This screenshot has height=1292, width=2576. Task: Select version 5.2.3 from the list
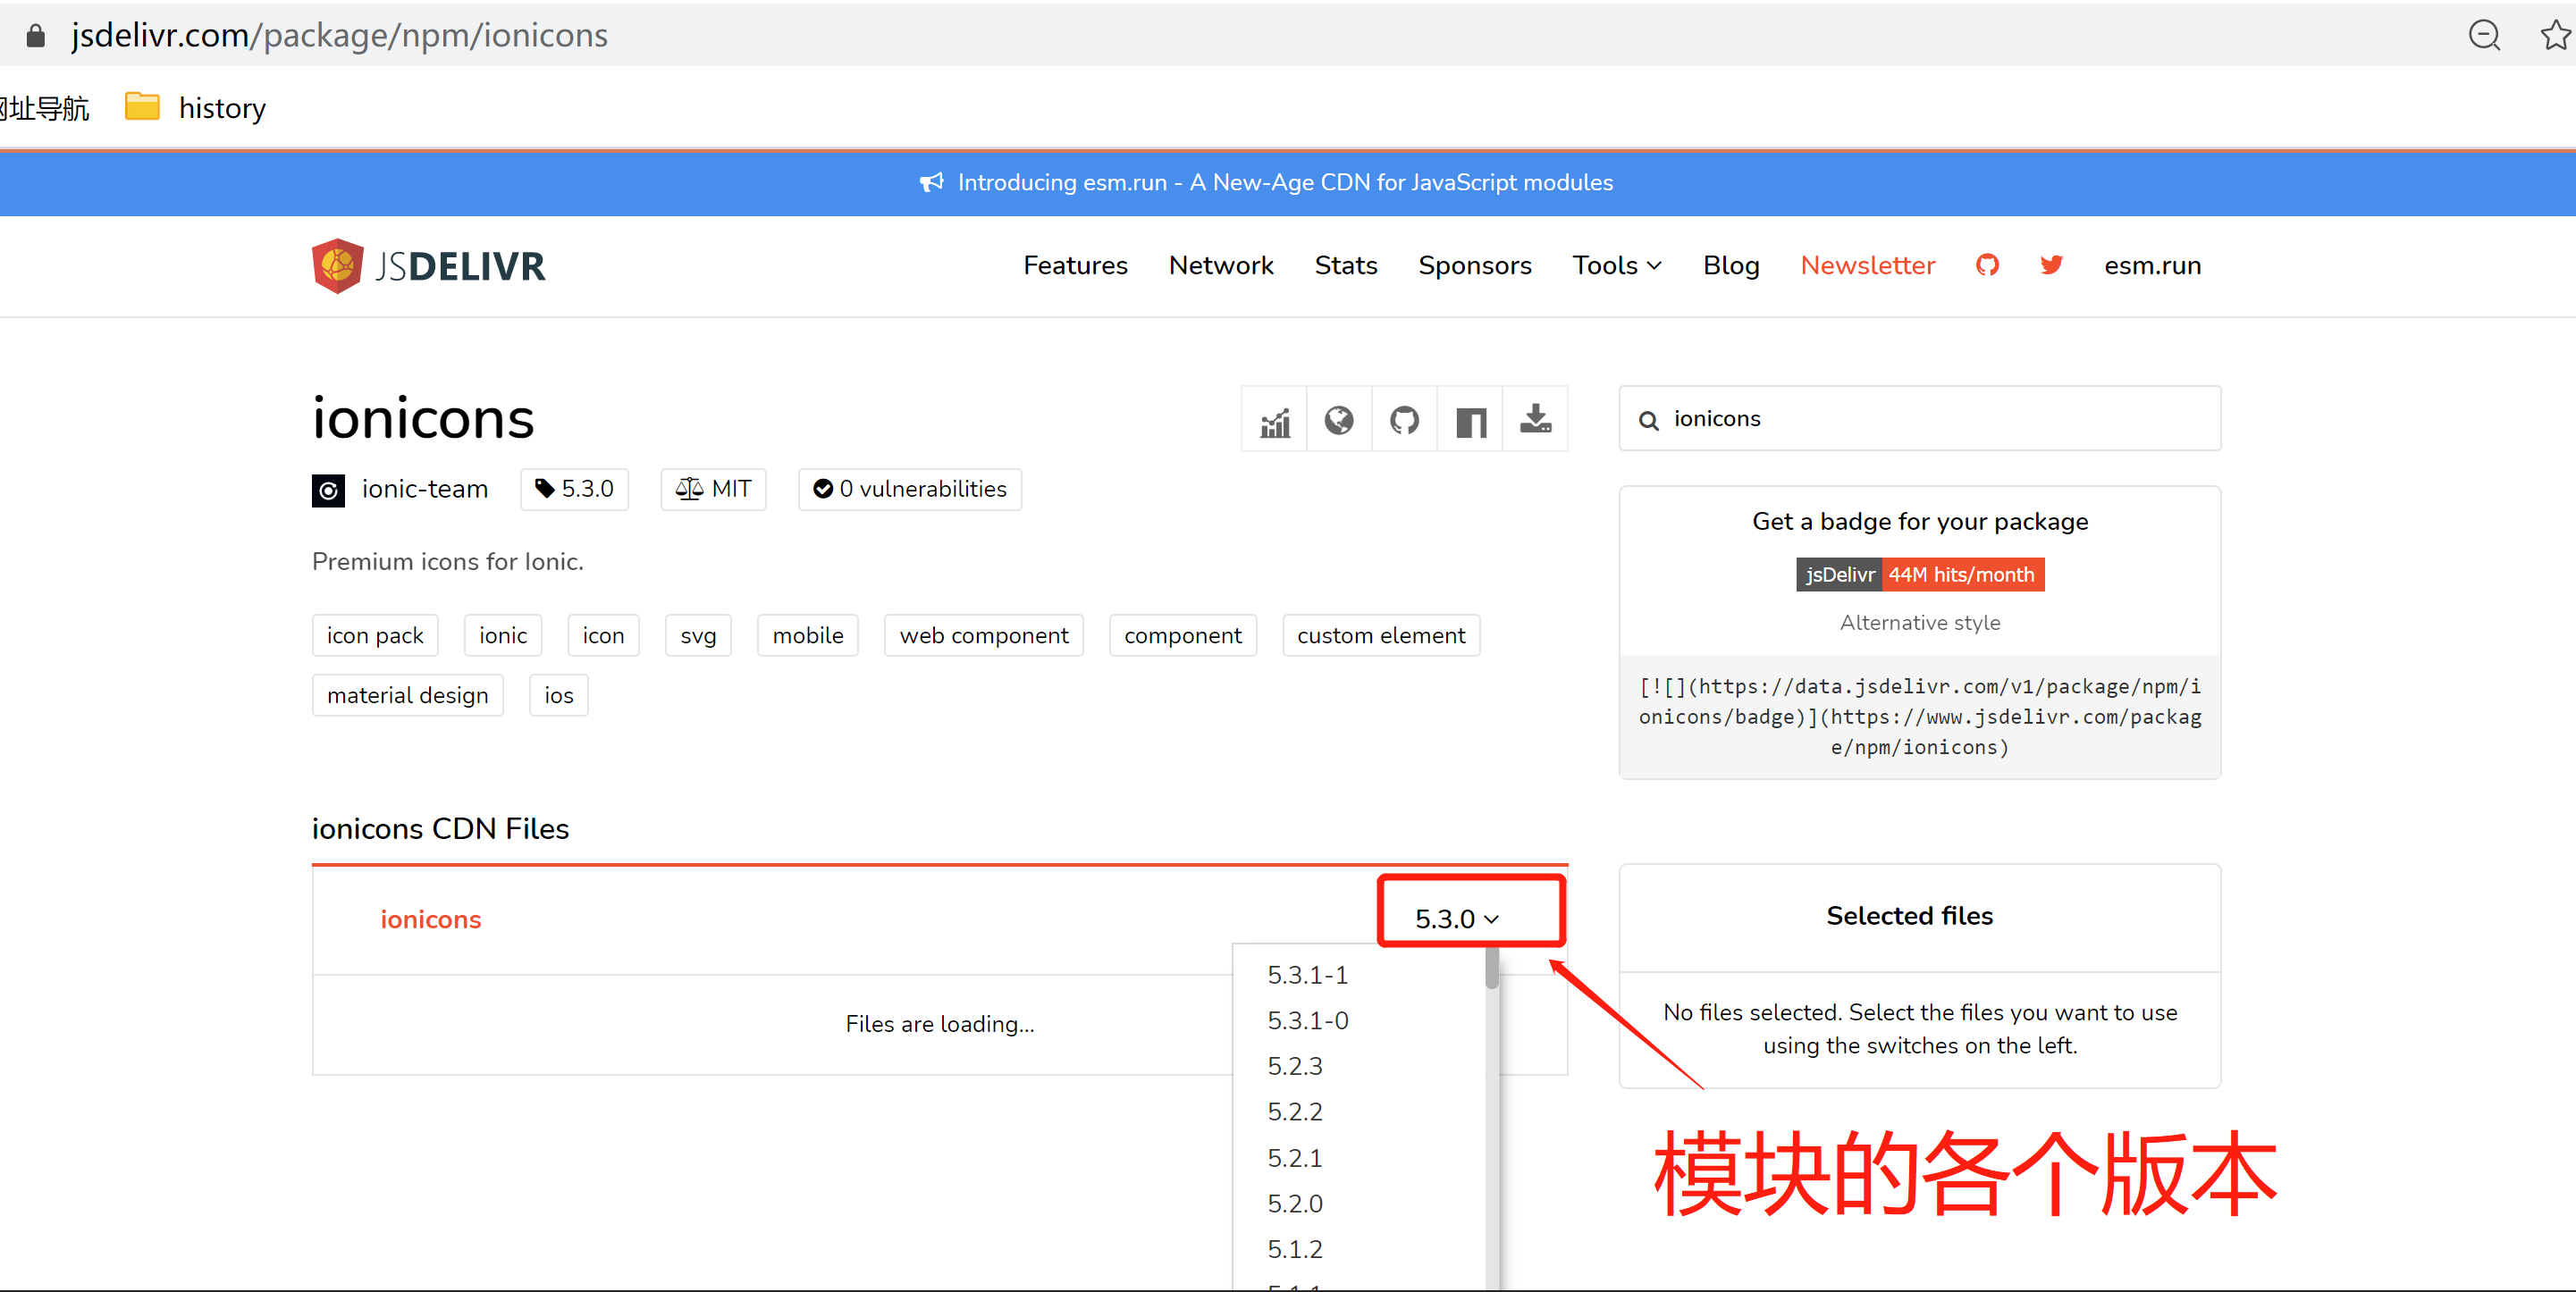[x=1295, y=1065]
